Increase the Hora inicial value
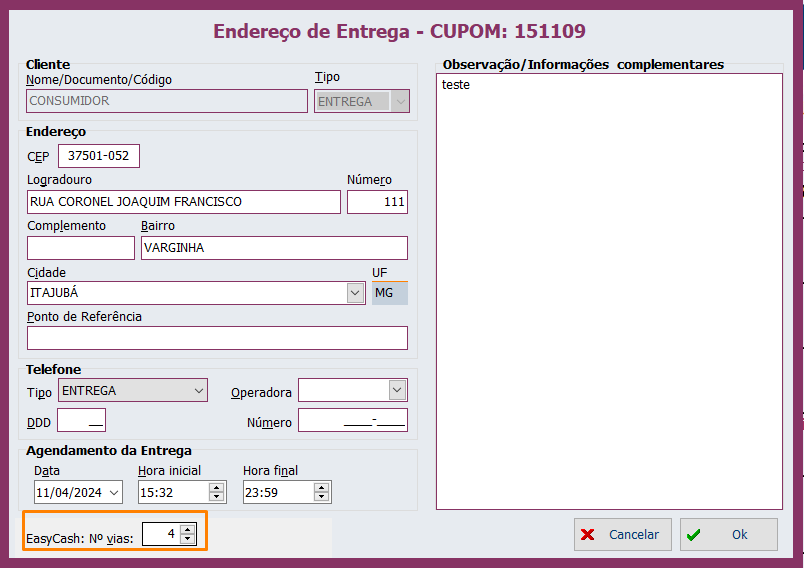Image resolution: width=804 pixels, height=568 pixels. click(216, 488)
